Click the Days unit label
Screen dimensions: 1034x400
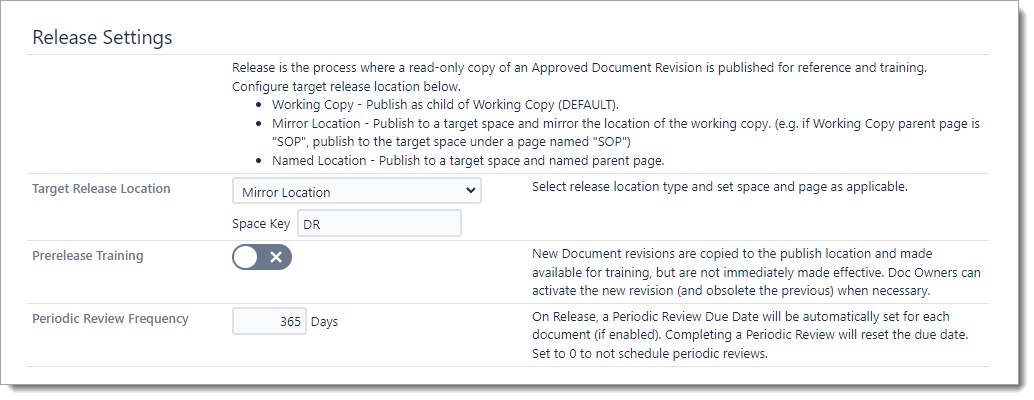coord(325,322)
